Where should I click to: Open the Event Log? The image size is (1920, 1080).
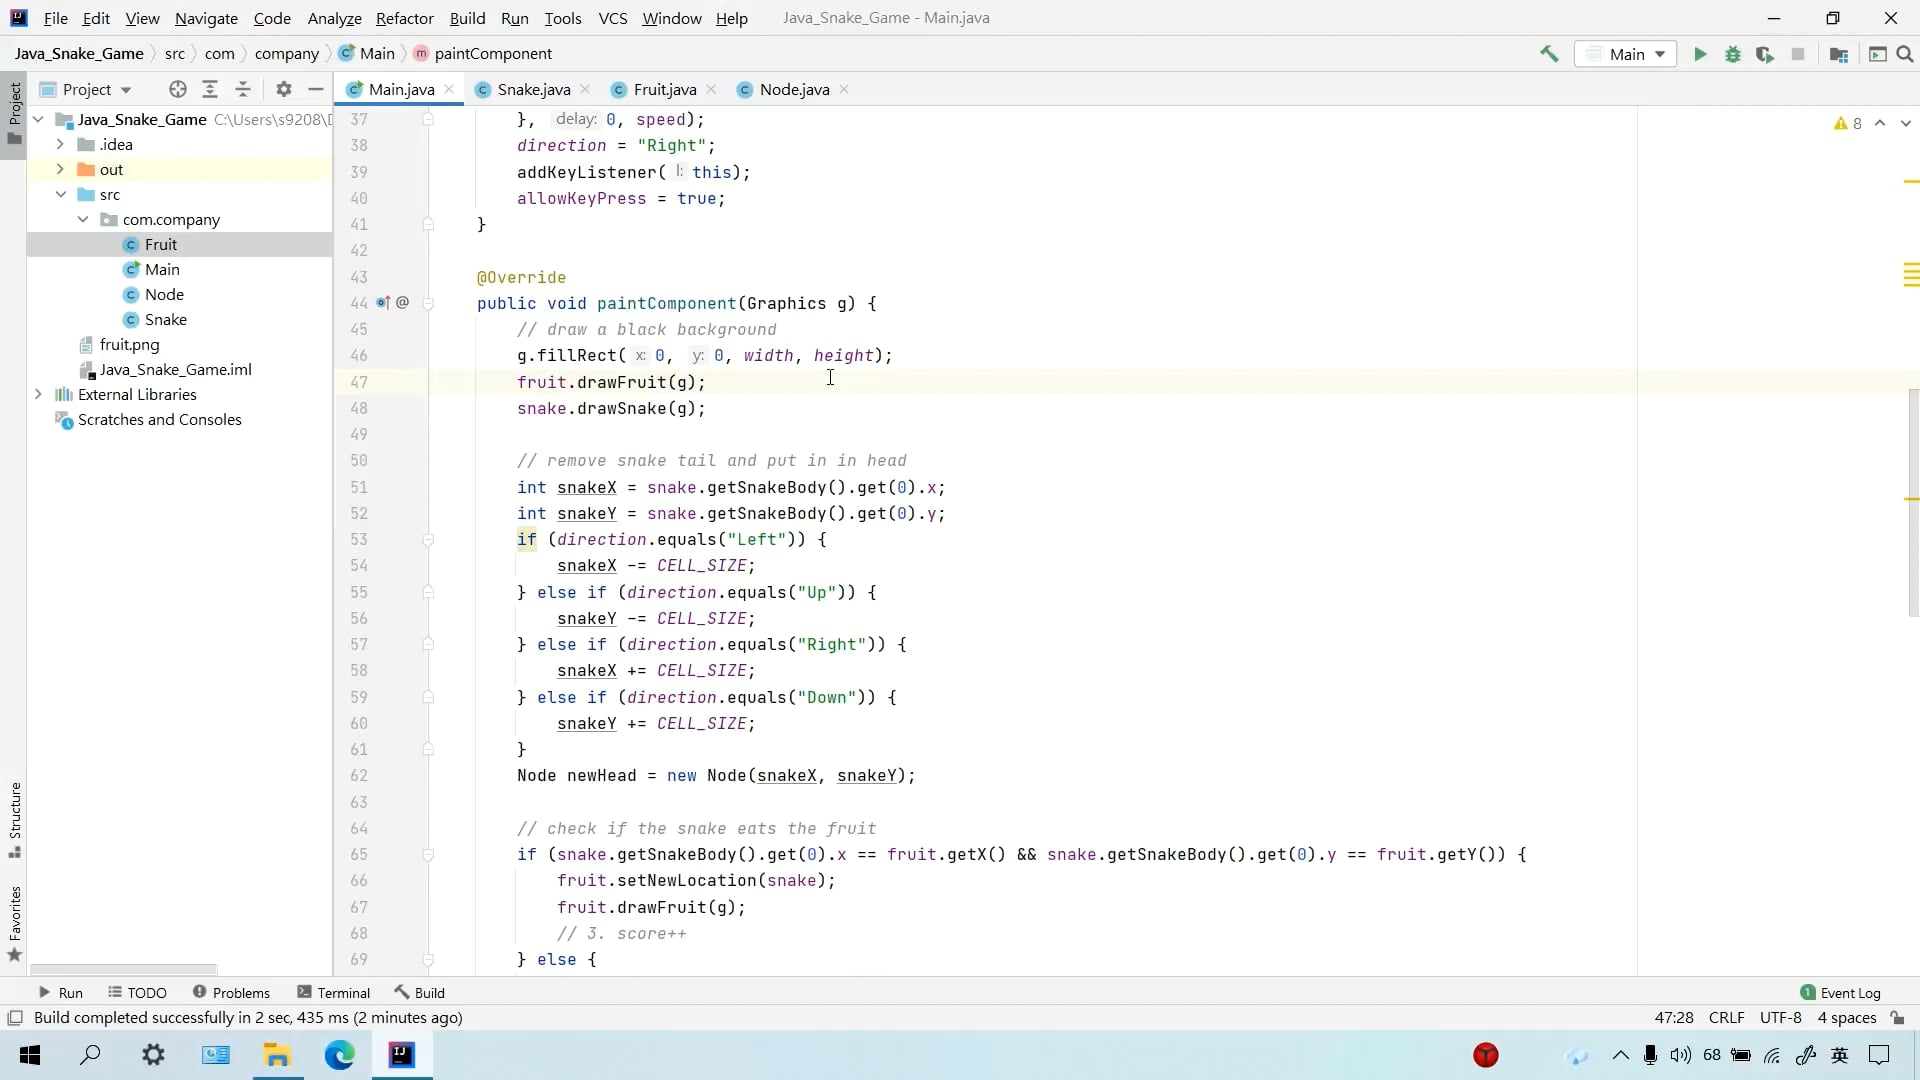[x=1840, y=992]
